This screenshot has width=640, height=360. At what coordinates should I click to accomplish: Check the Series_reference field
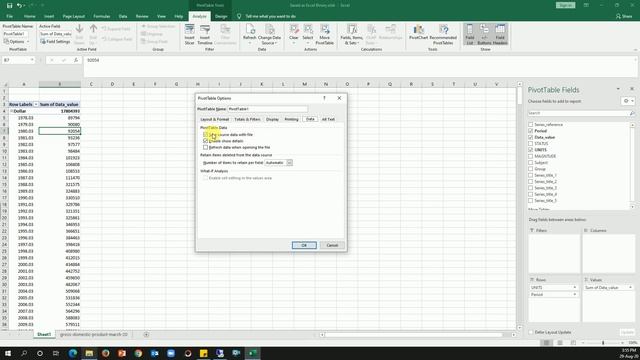[x=531, y=124]
